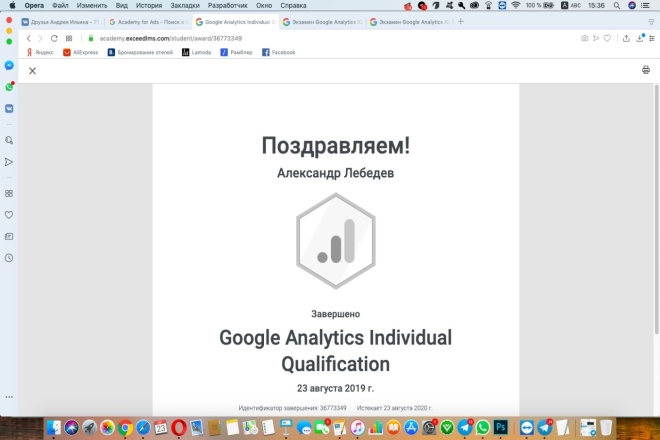Click the browser forward arrow
Screen dimensions: 660x440
click(40, 38)
